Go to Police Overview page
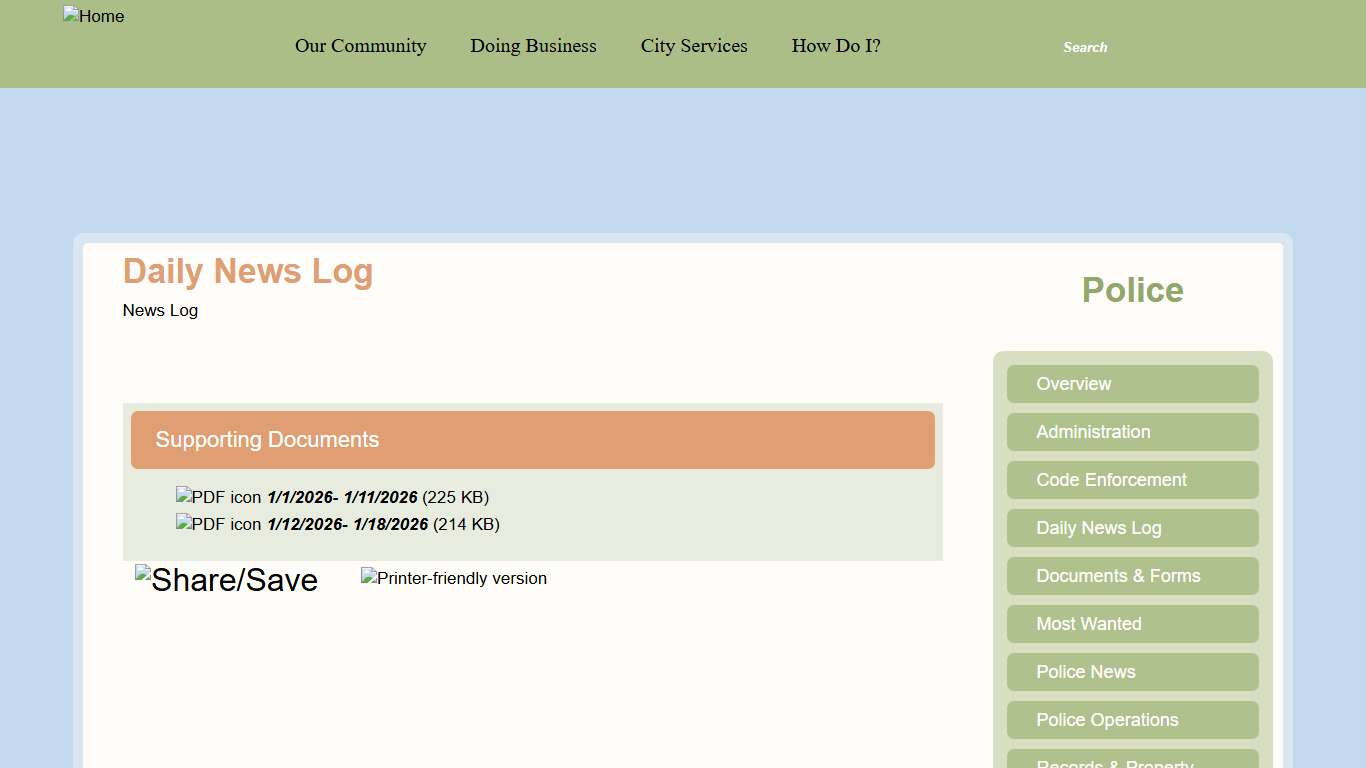The height and width of the screenshot is (768, 1366). [x=1132, y=384]
